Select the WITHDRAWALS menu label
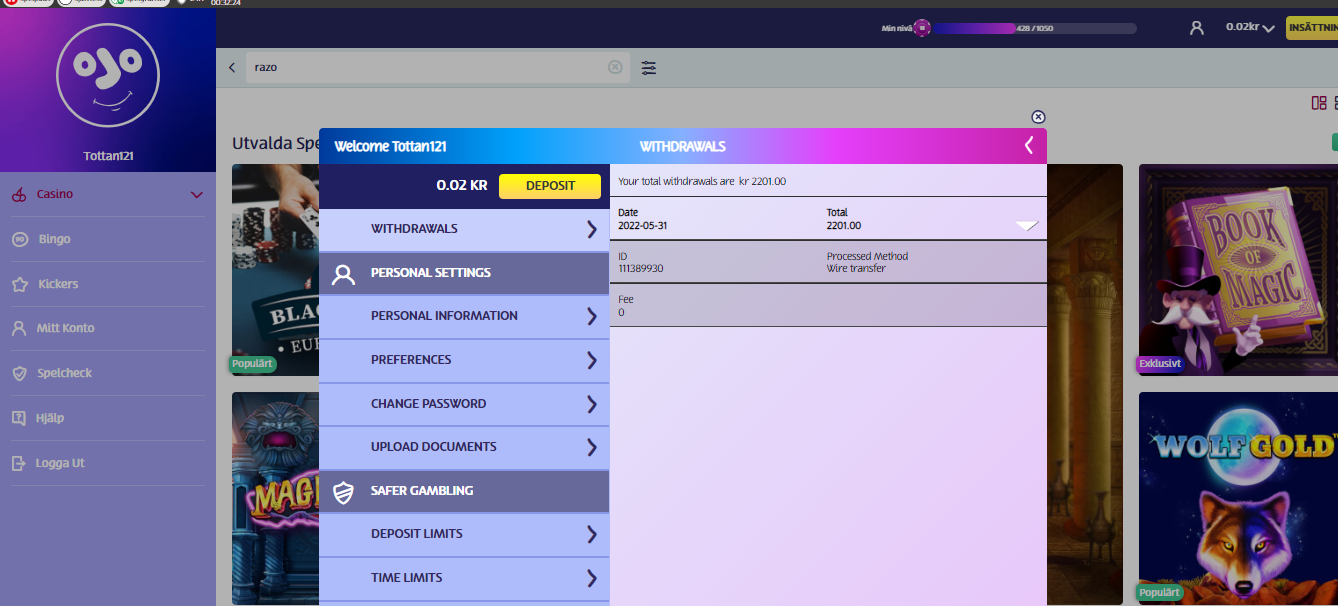1338x606 pixels. click(414, 229)
